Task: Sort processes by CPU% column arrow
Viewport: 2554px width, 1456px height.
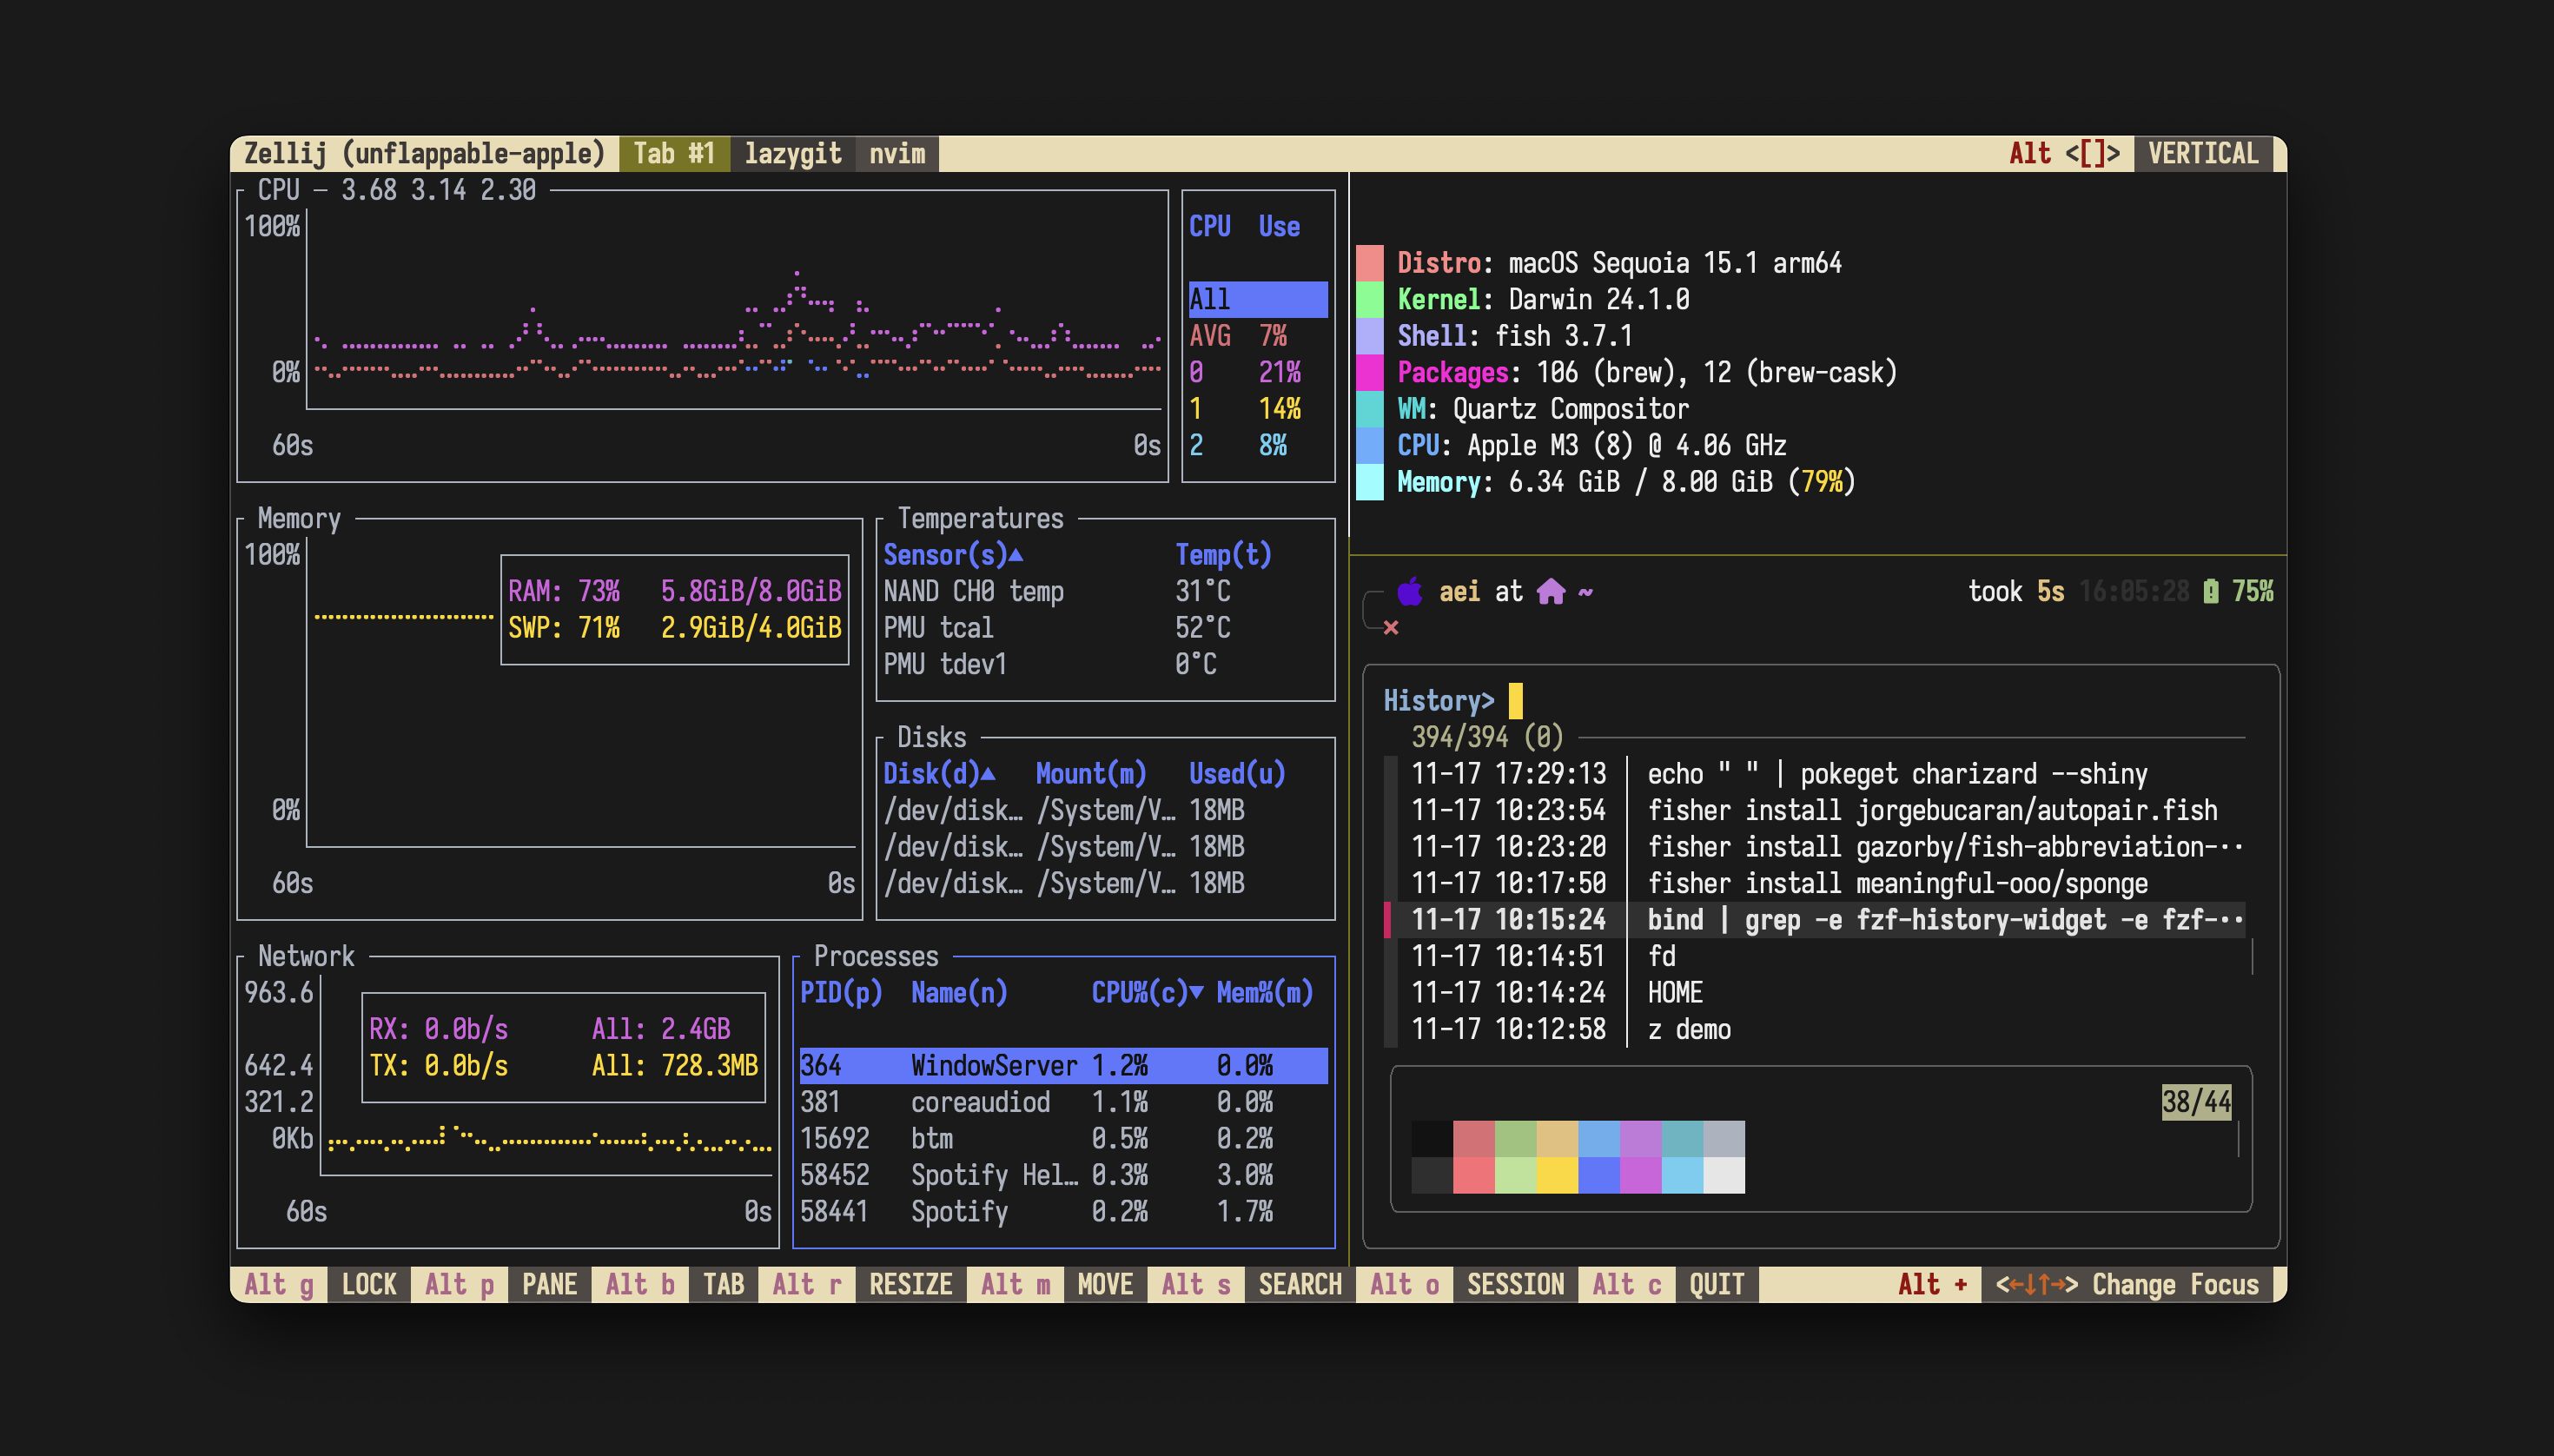Action: [x=1196, y=992]
